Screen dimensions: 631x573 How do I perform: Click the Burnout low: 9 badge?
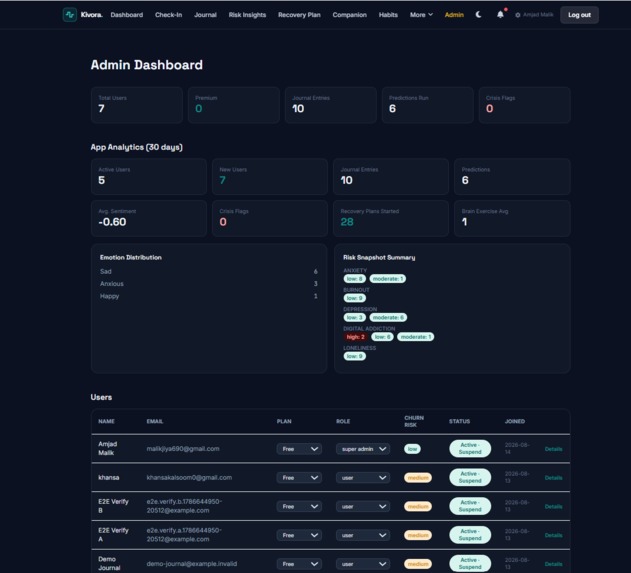tap(355, 298)
